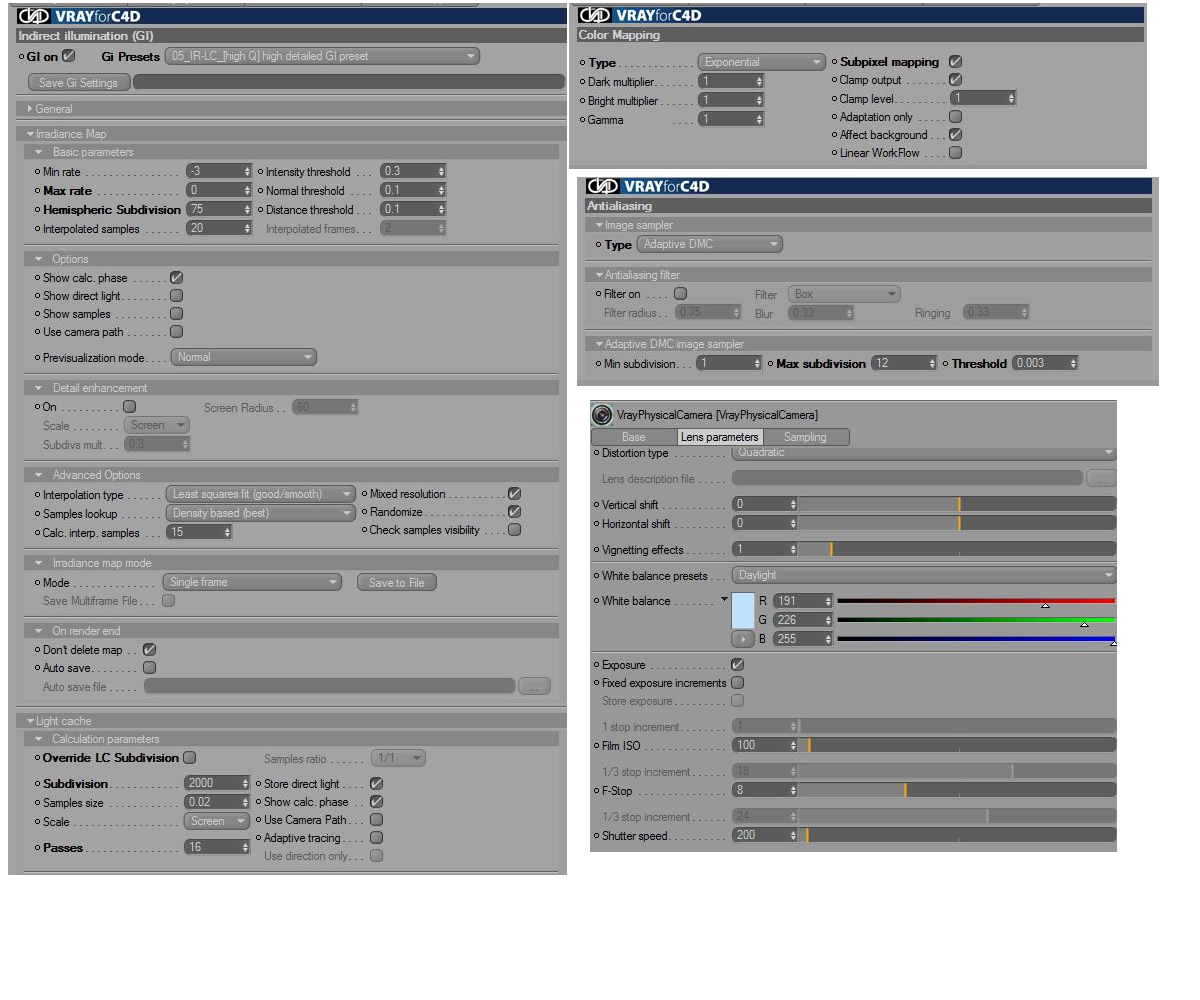1200x1000 pixels.
Task: Adjust the Film ISO slider
Action: point(957,745)
